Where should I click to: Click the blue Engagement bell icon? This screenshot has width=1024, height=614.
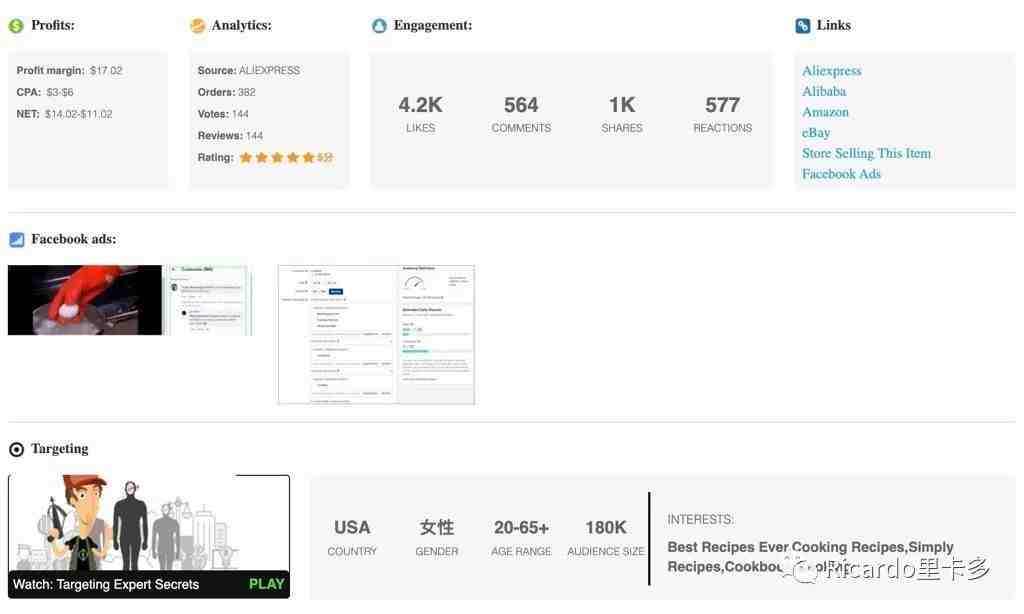(379, 25)
